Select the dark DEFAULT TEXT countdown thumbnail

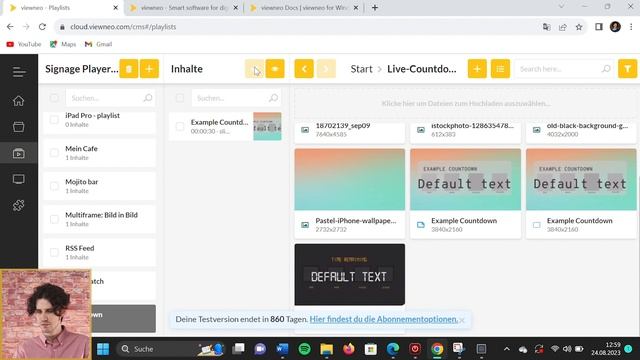350,275
